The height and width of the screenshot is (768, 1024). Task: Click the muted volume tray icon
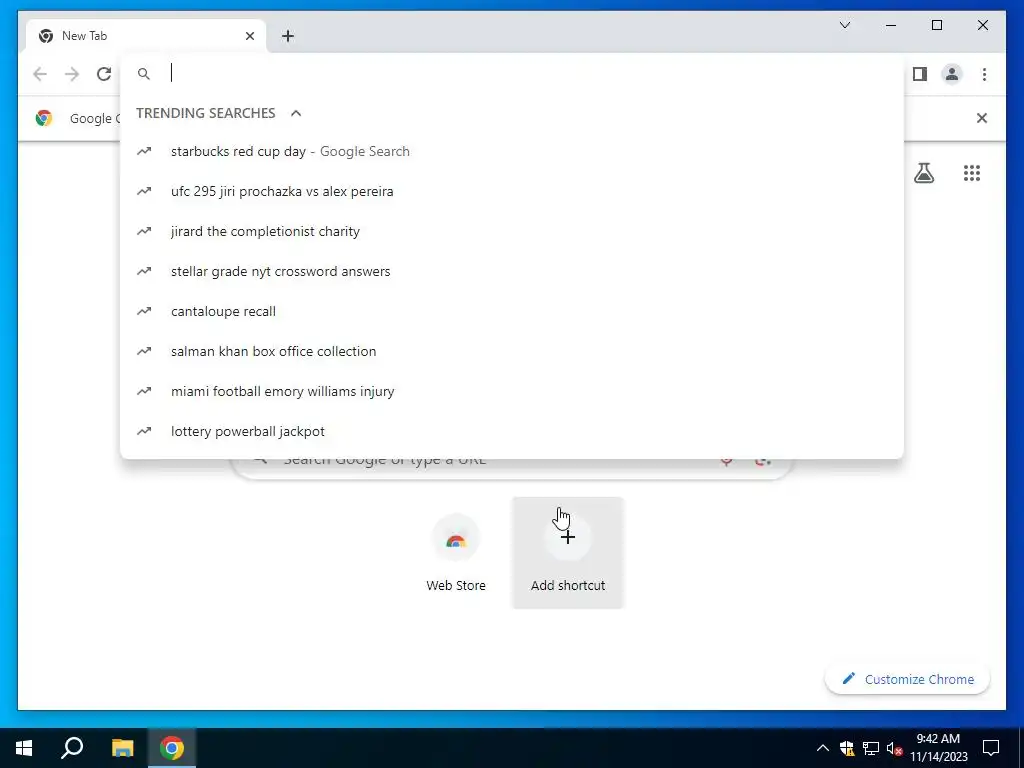894,748
